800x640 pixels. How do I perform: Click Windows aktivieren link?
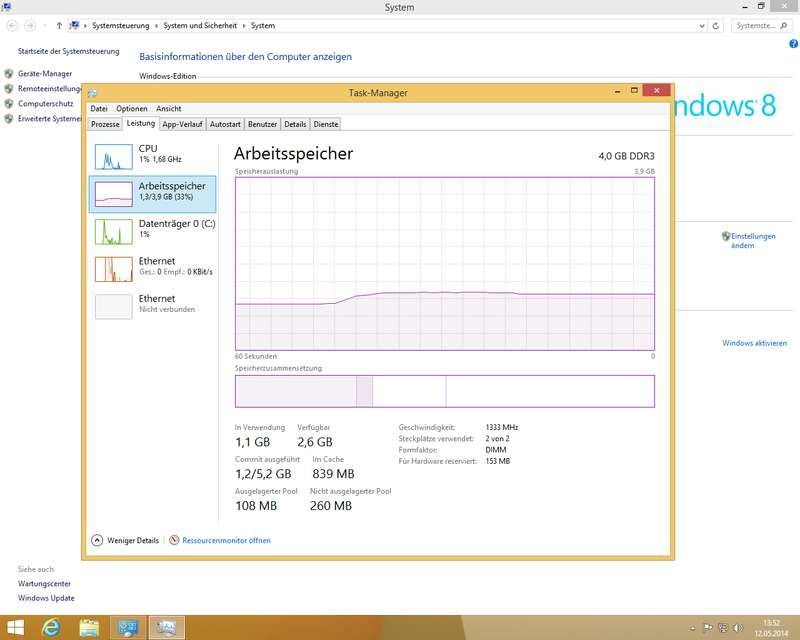coord(754,343)
